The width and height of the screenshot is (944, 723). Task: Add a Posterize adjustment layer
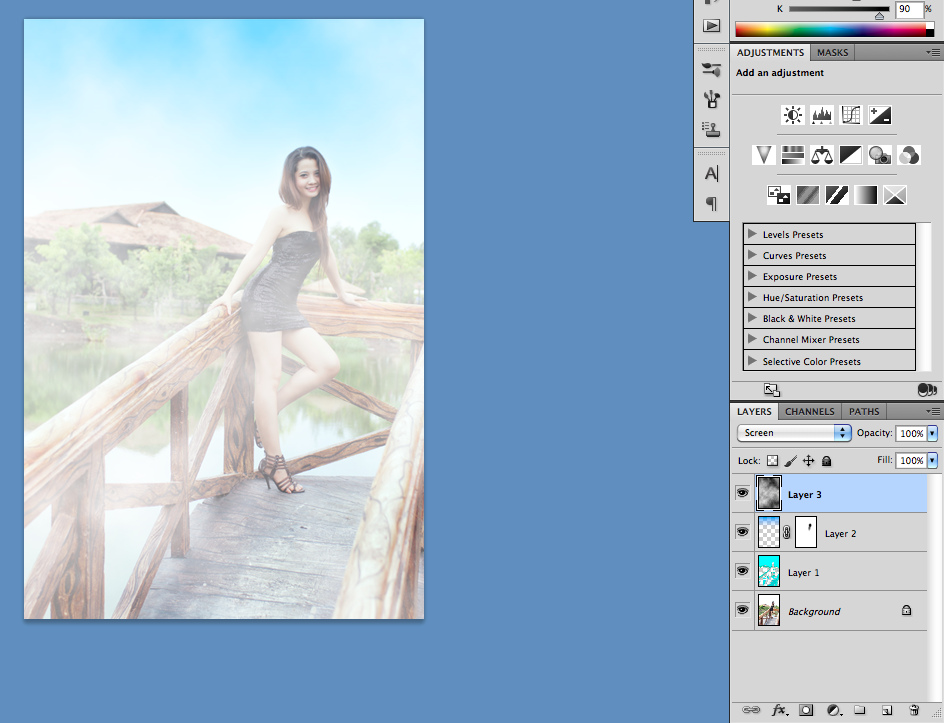coord(807,195)
